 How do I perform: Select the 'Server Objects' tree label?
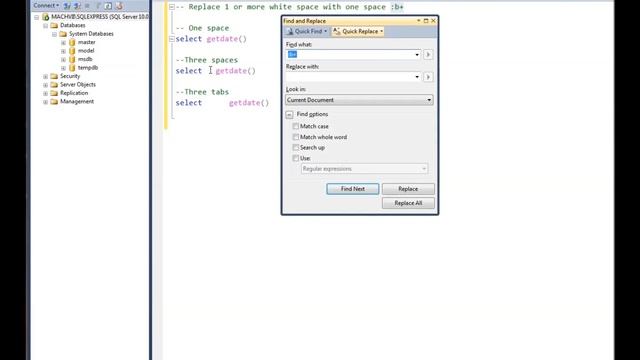click(x=78, y=84)
